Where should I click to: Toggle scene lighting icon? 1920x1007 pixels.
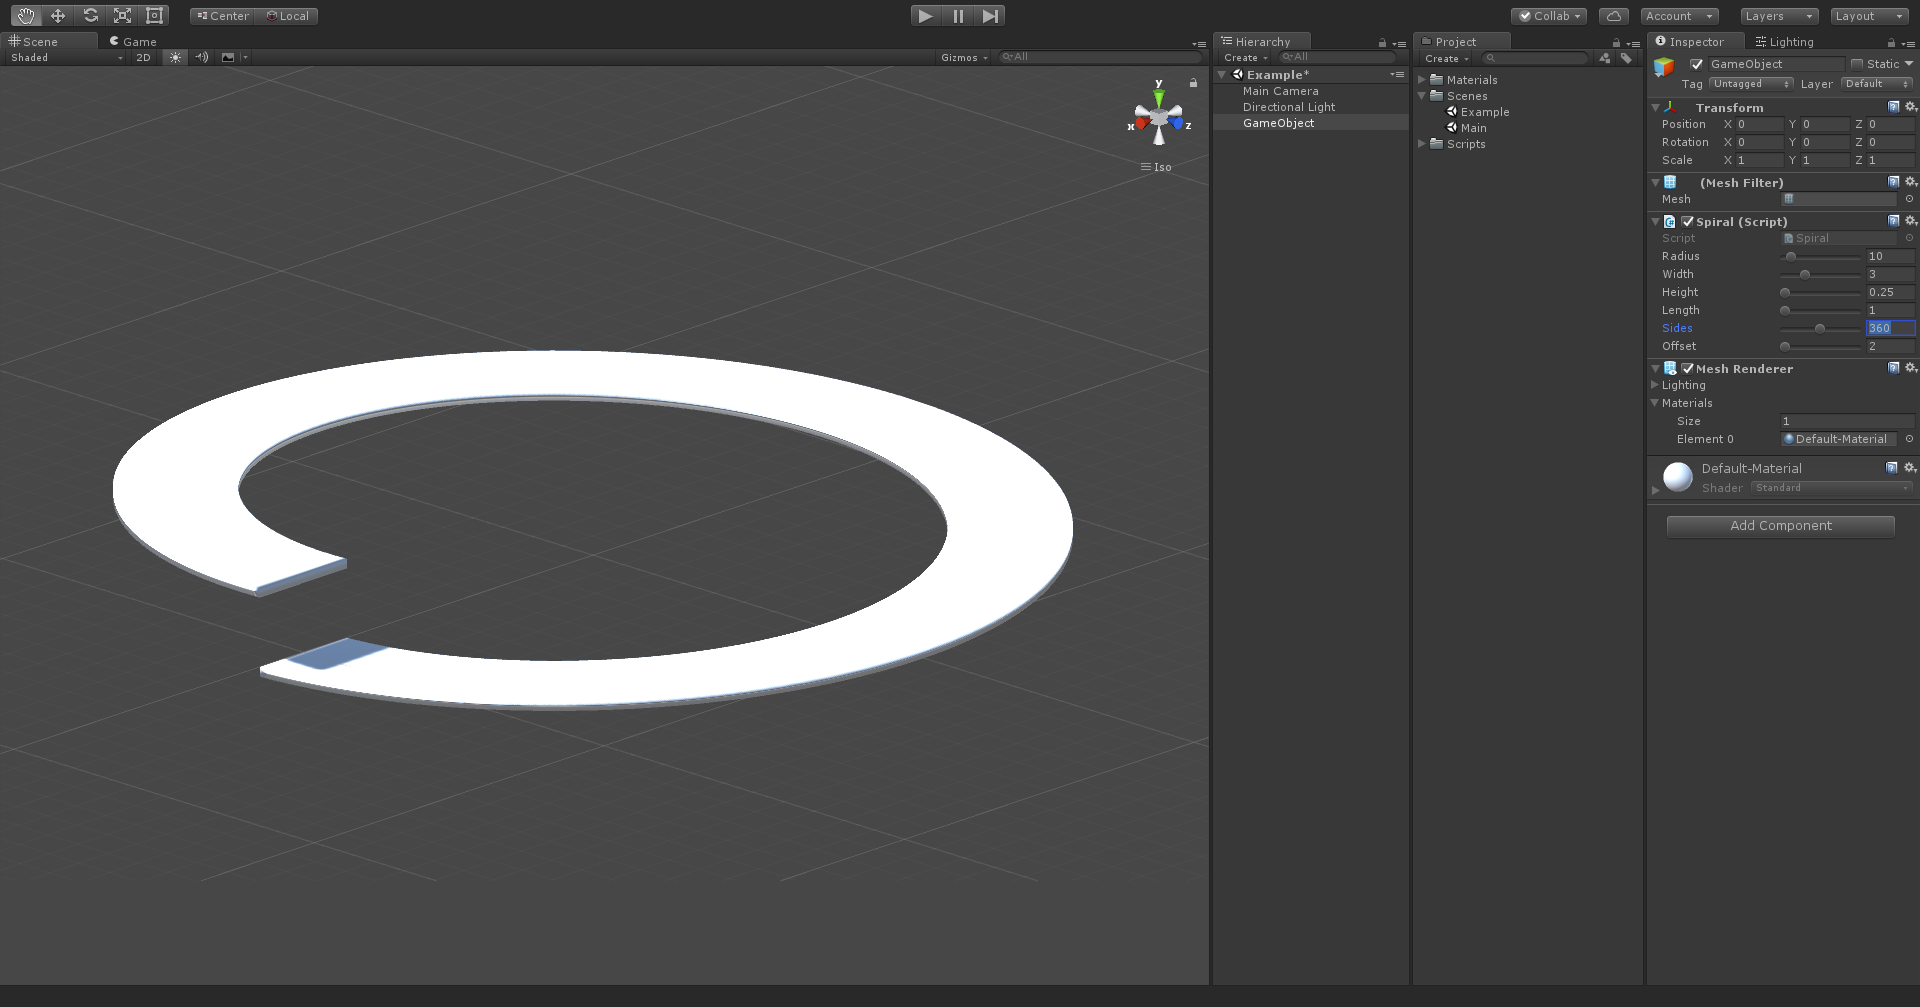176,57
